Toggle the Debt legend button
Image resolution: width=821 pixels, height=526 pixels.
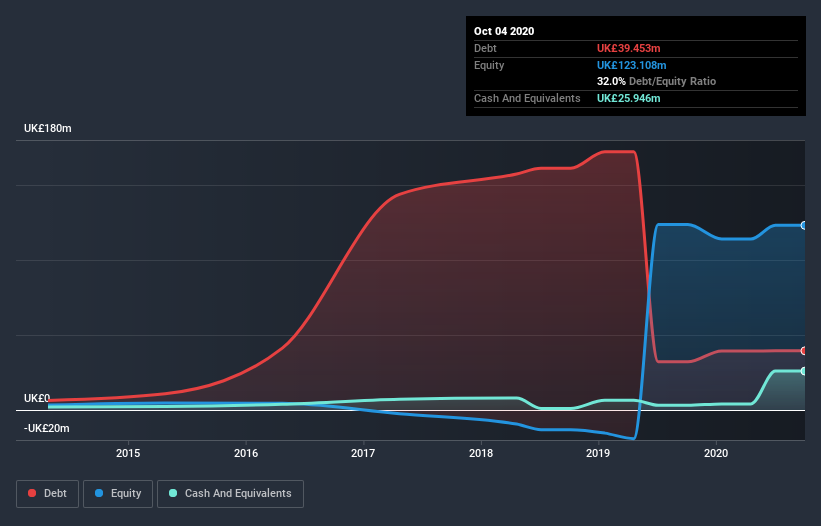47,494
